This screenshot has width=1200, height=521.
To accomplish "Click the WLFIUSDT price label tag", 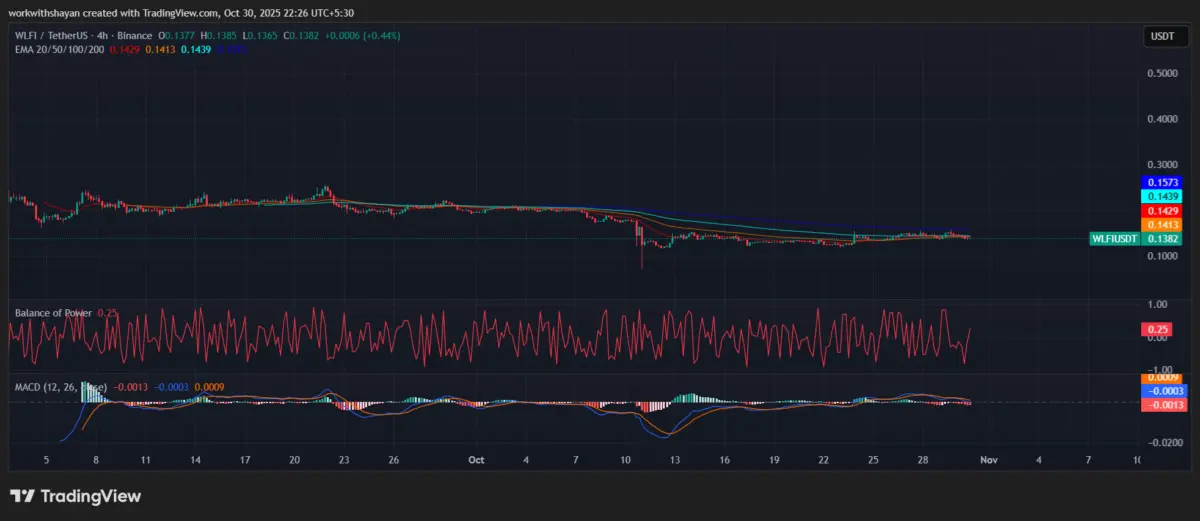I will [x=1115, y=239].
